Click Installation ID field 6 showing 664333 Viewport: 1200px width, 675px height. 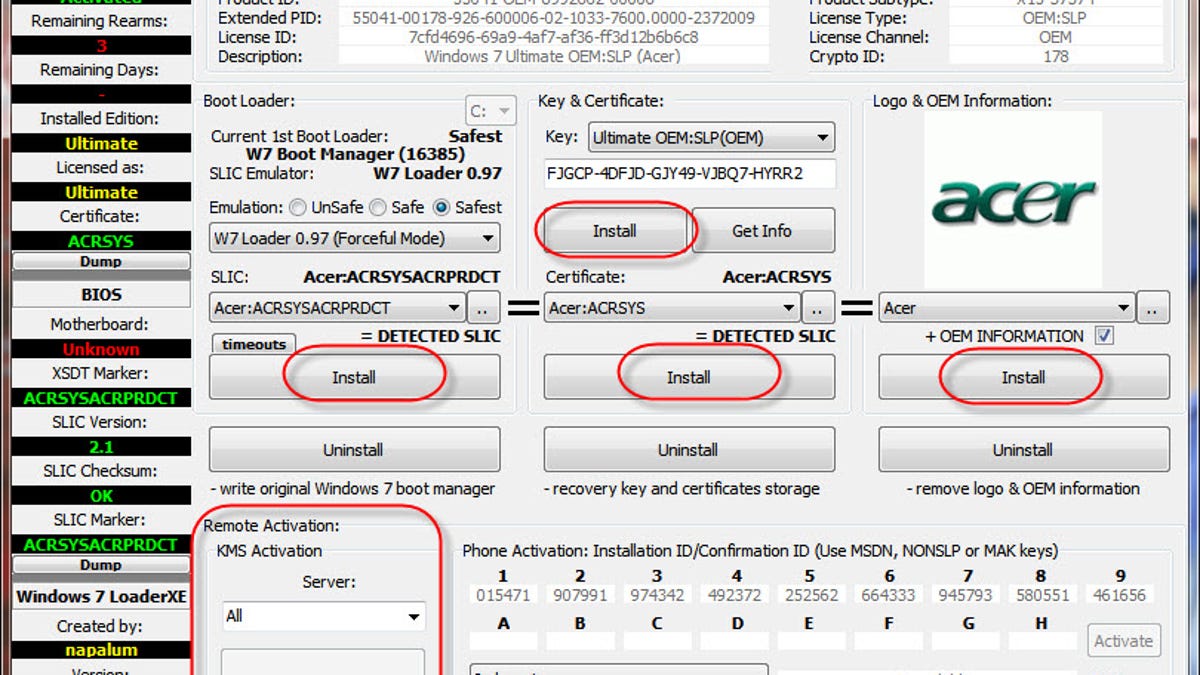[x=890, y=594]
